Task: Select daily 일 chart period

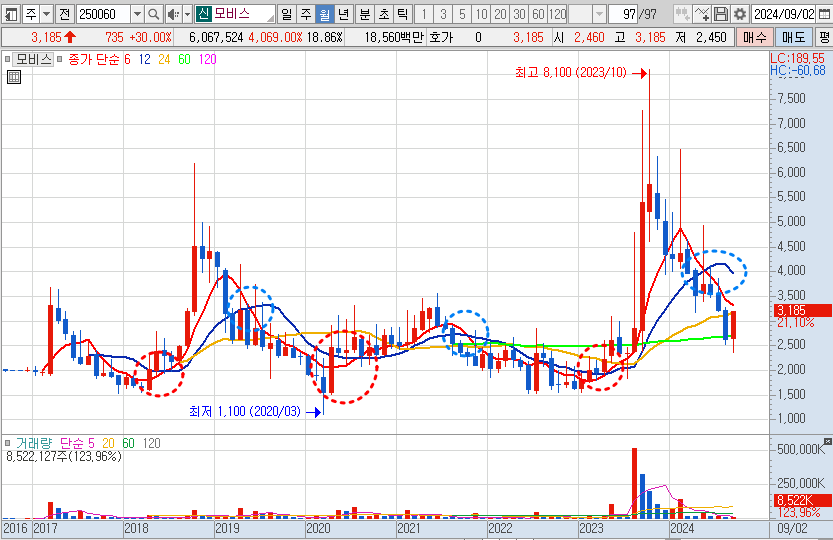Action: [286, 14]
